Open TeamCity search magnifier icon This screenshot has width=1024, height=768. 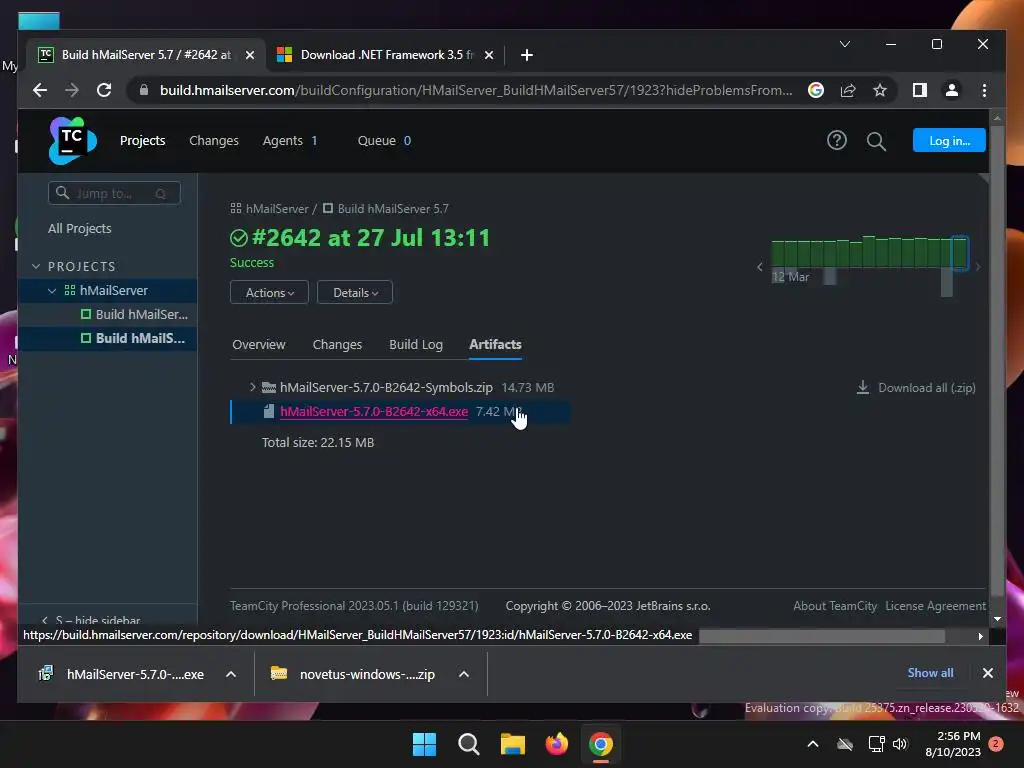click(876, 141)
